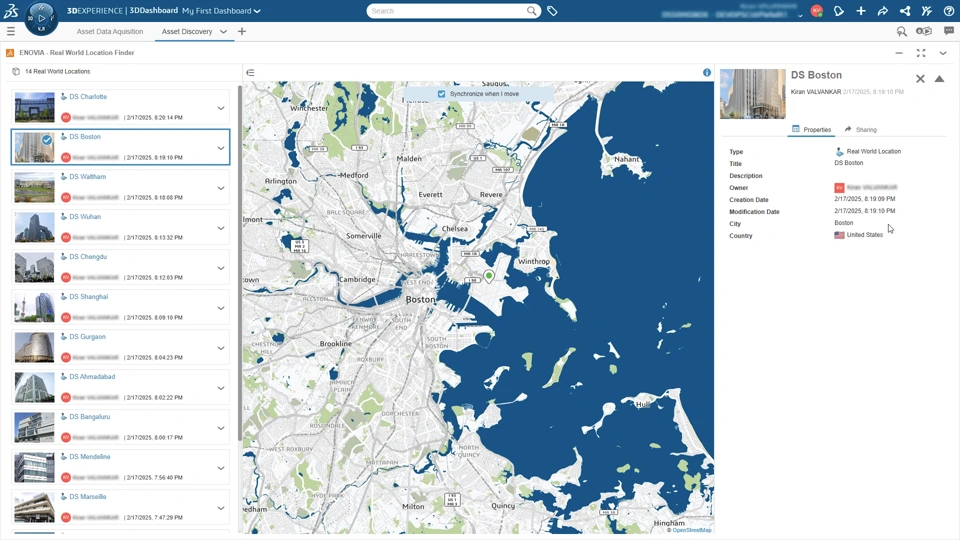Click the share arrow icon in top bar
The height and width of the screenshot is (540, 960).
(x=883, y=11)
